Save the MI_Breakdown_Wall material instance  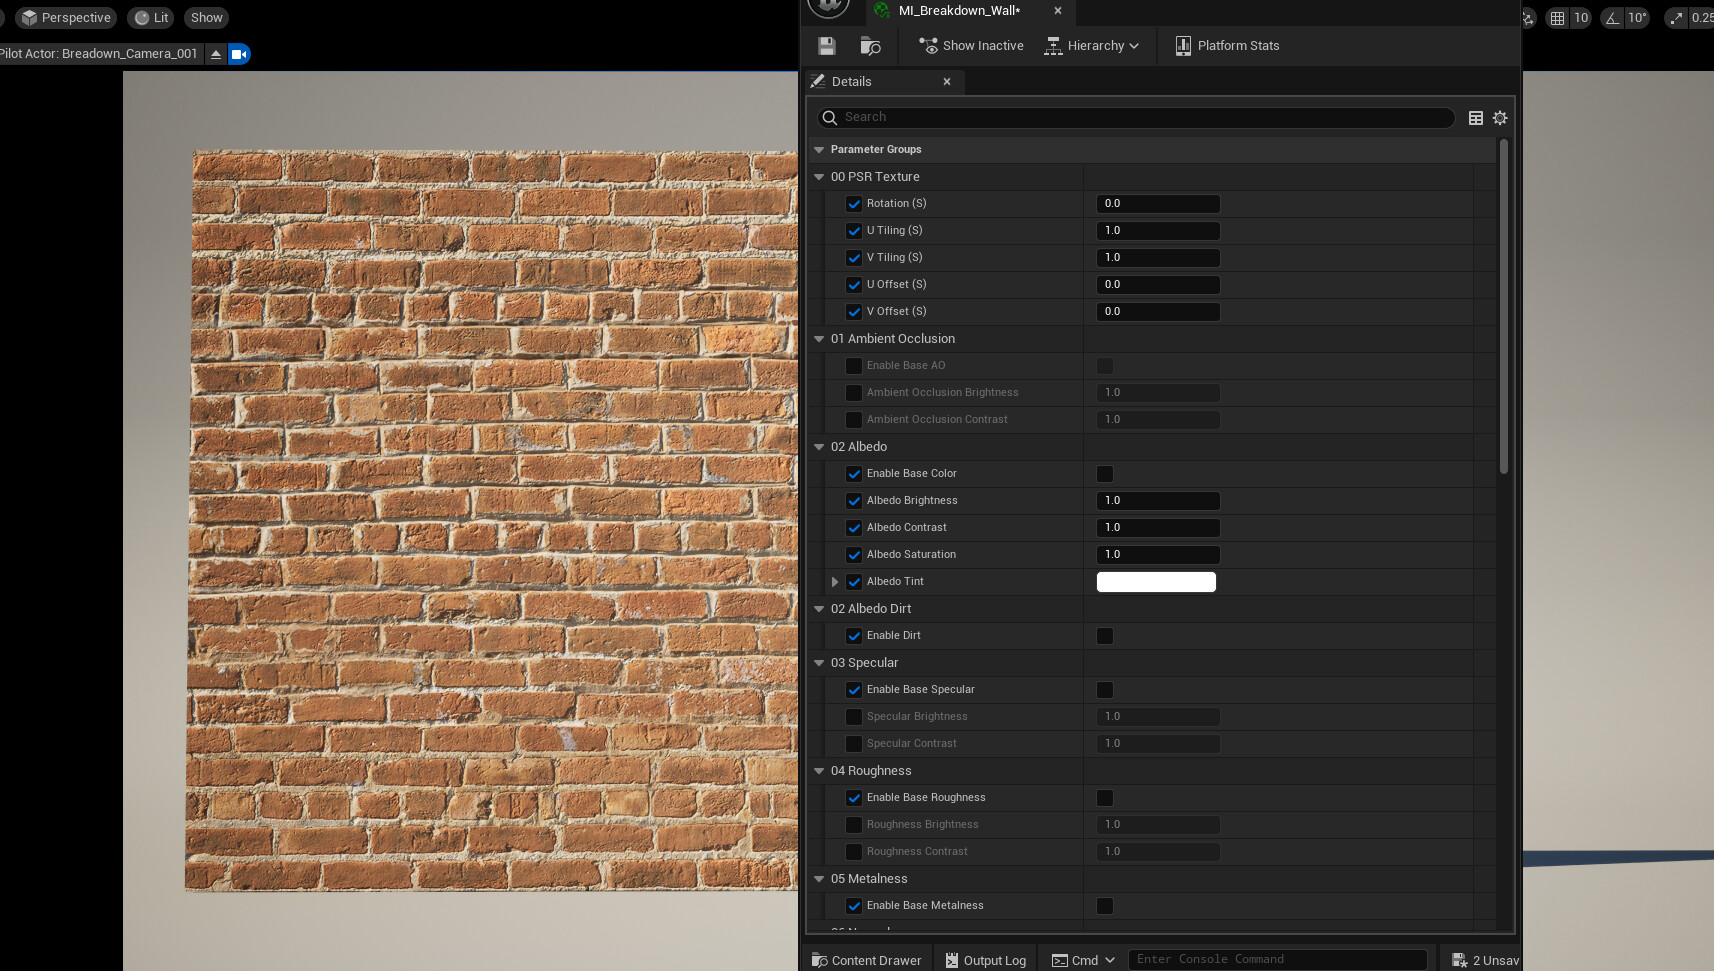tap(826, 46)
